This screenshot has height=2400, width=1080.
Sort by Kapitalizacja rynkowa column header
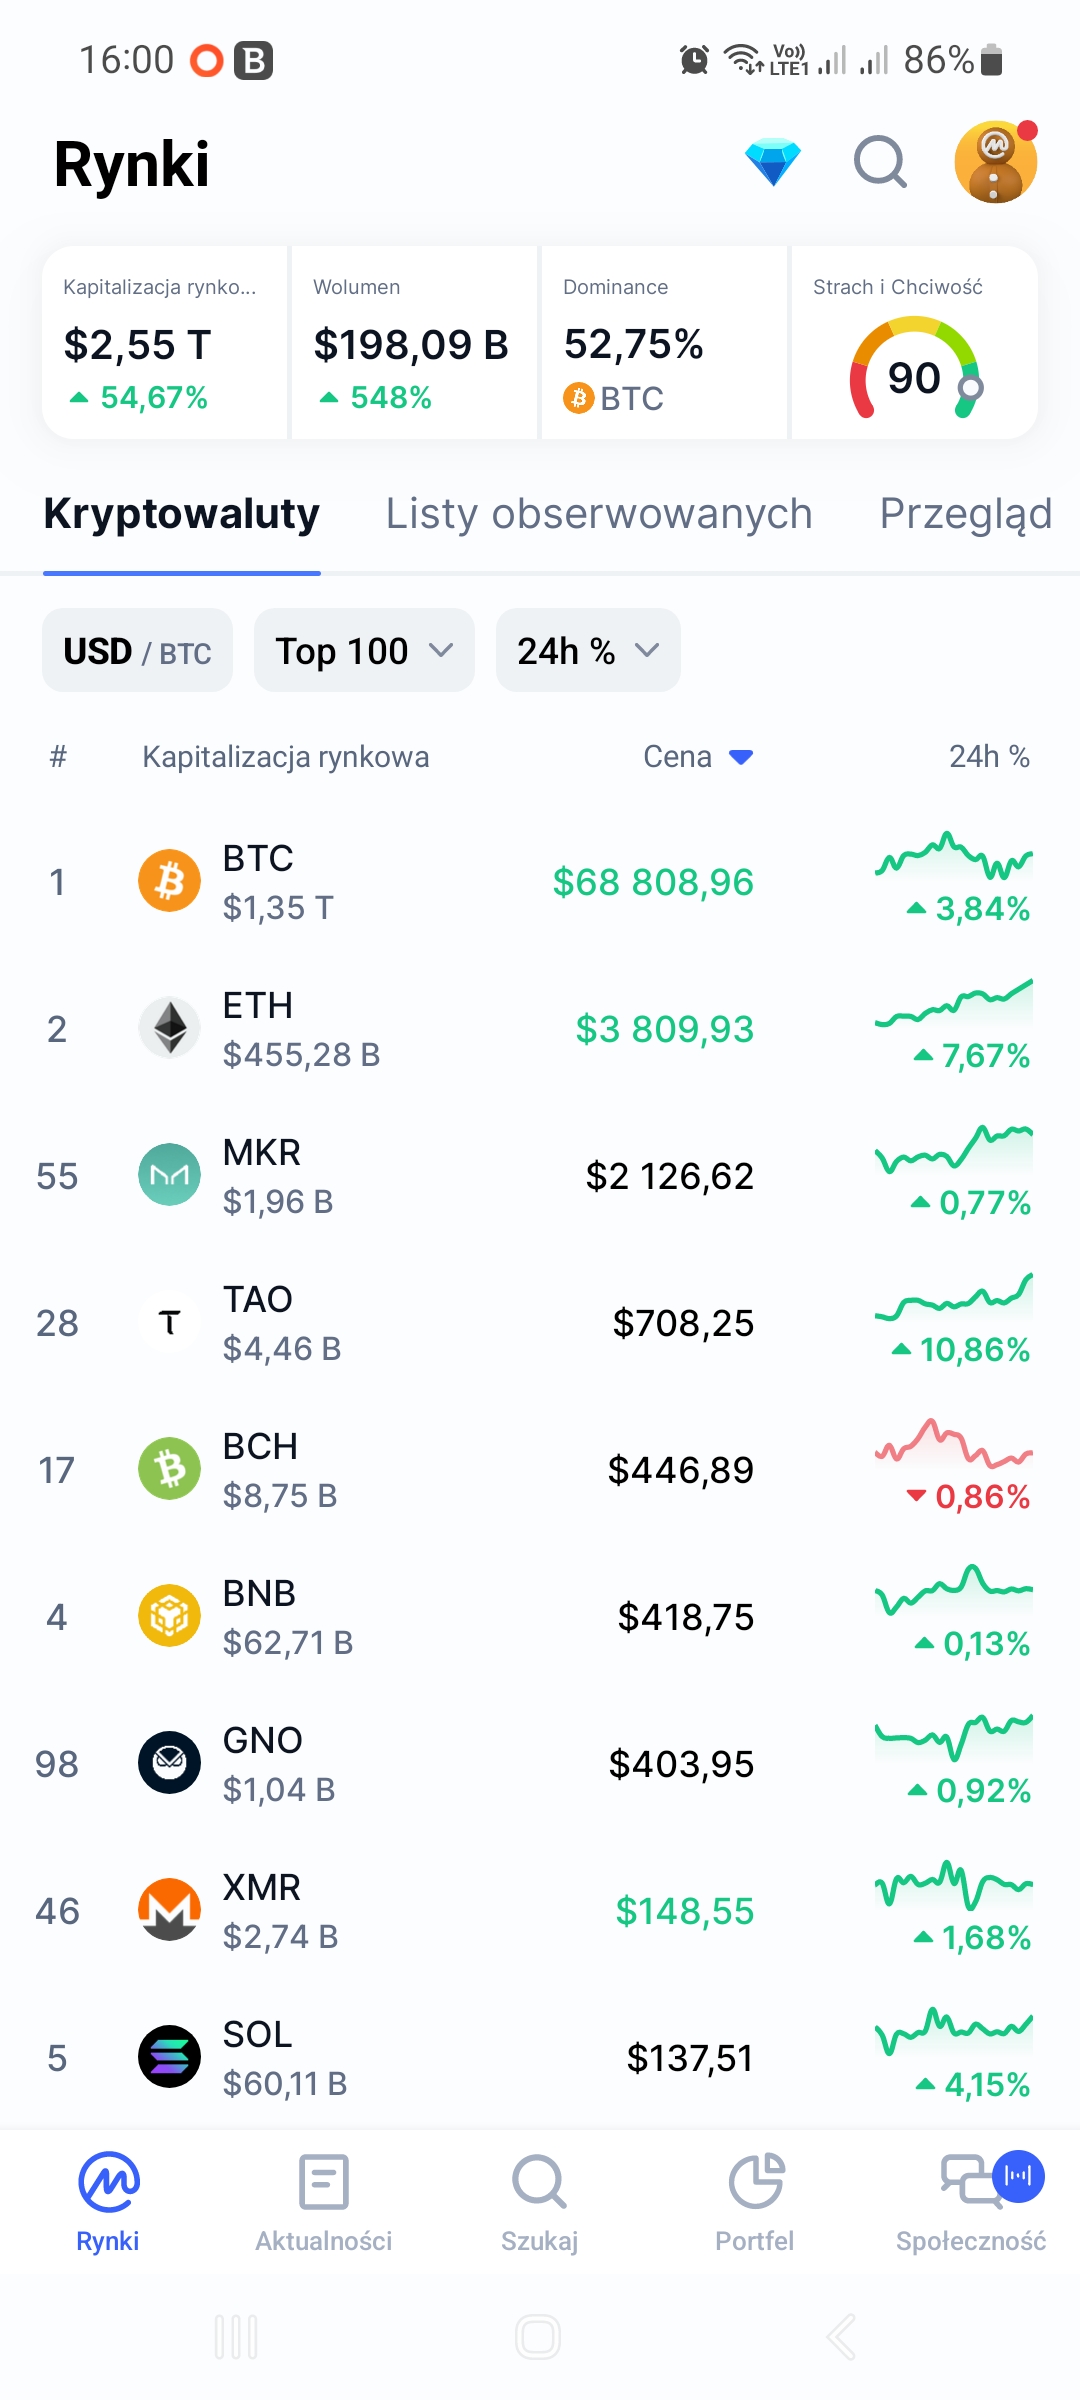pyautogui.click(x=285, y=757)
